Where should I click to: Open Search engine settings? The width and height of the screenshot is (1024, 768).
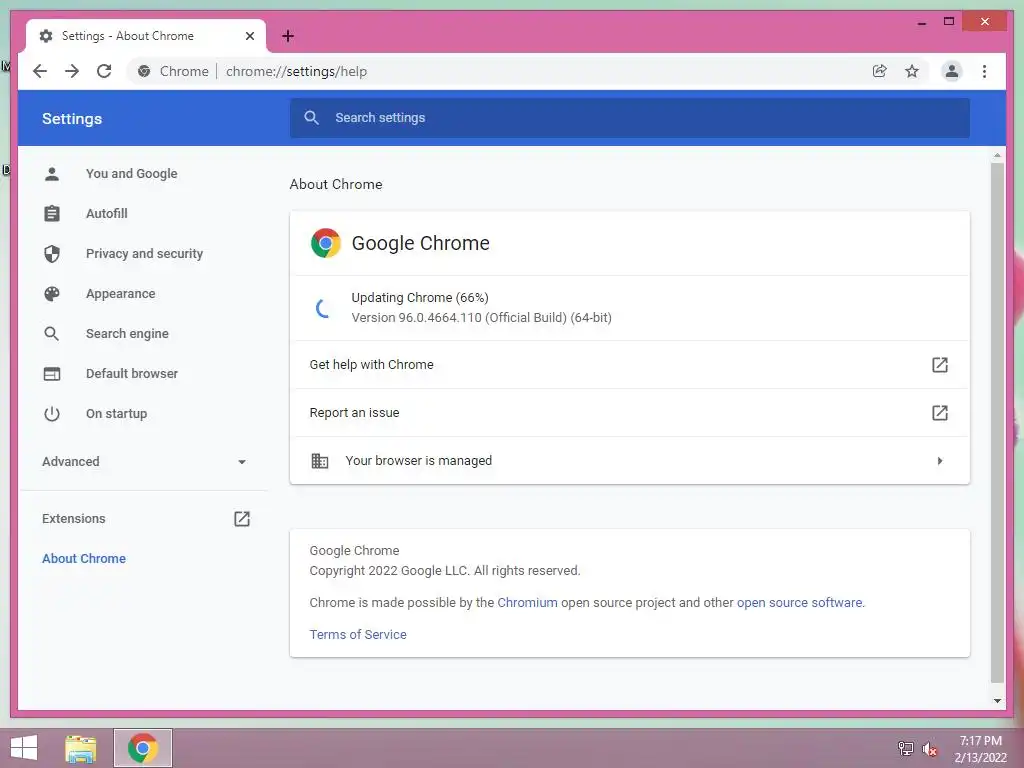click(127, 334)
